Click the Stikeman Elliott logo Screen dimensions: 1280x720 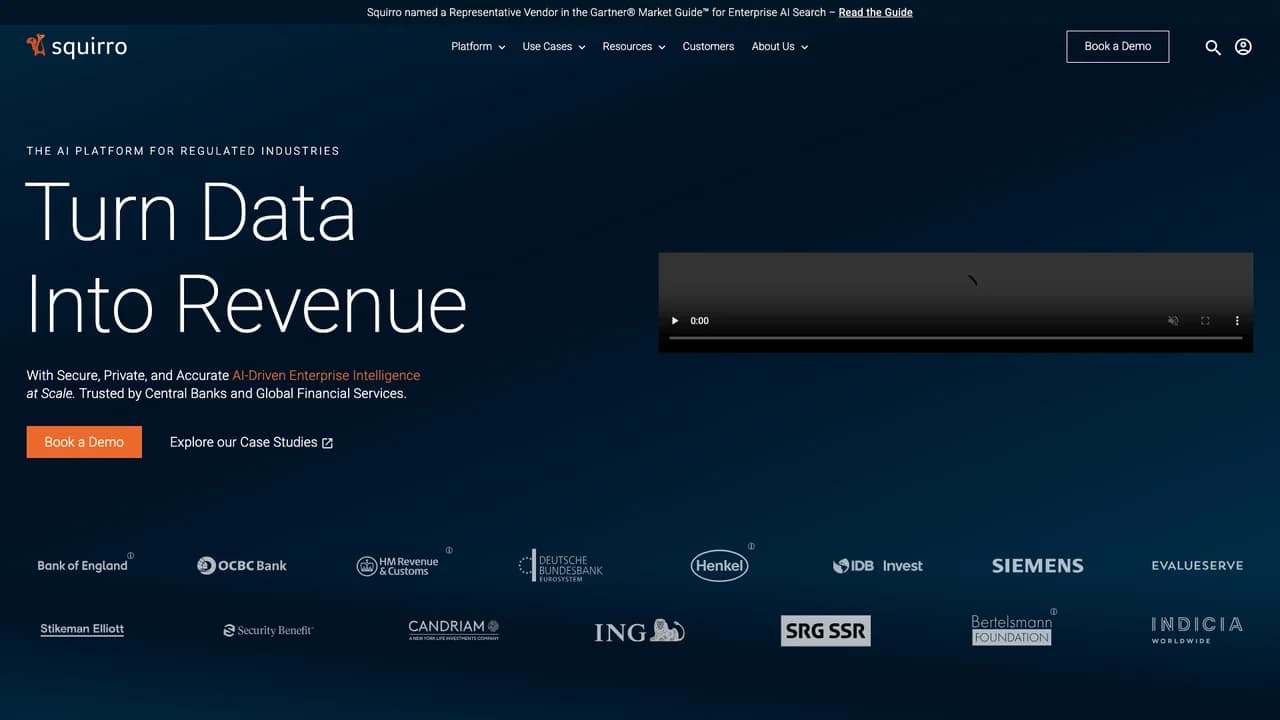coord(82,630)
